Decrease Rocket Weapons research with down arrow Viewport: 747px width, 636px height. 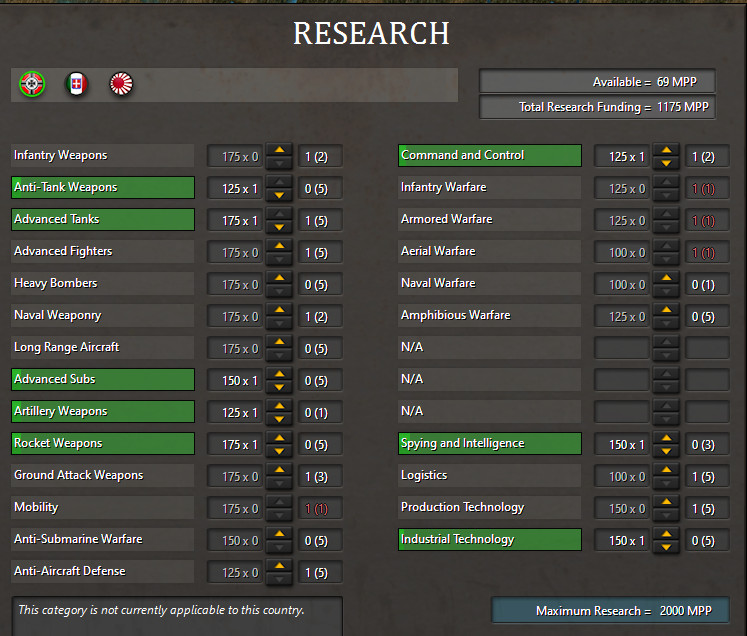pos(280,451)
